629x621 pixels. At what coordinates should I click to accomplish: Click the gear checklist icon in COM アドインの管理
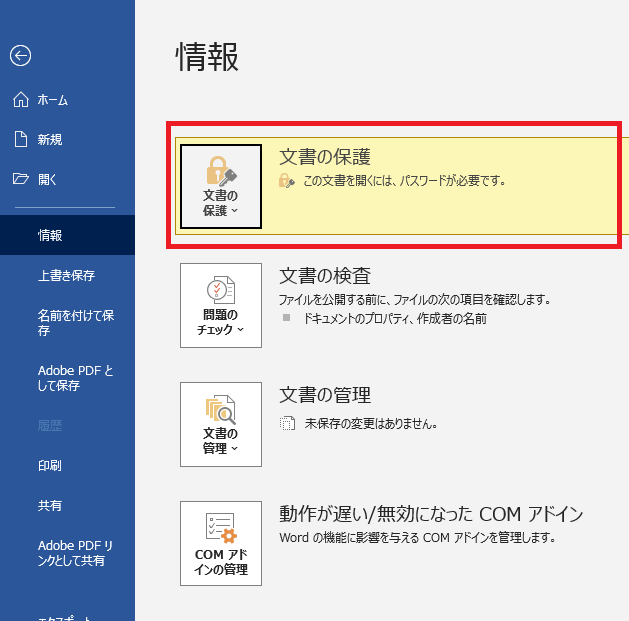(221, 528)
